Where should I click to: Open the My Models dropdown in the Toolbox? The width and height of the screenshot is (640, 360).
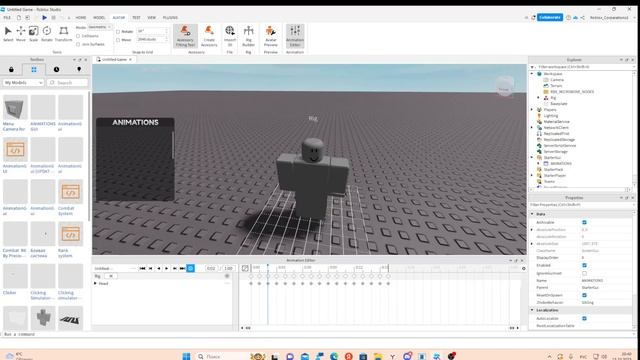[x=23, y=82]
